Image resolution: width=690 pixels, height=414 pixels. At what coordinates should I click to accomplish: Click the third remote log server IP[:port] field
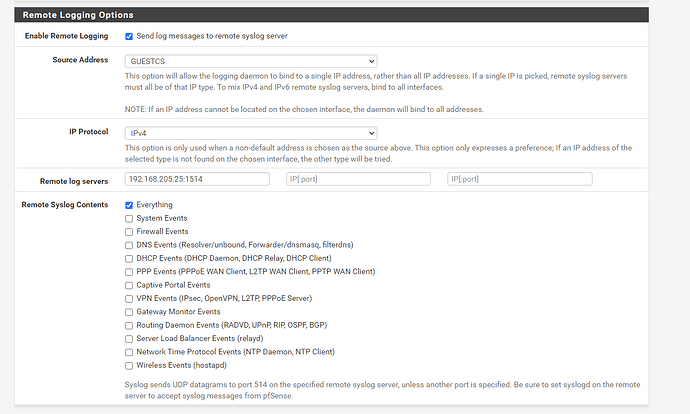tap(520, 179)
